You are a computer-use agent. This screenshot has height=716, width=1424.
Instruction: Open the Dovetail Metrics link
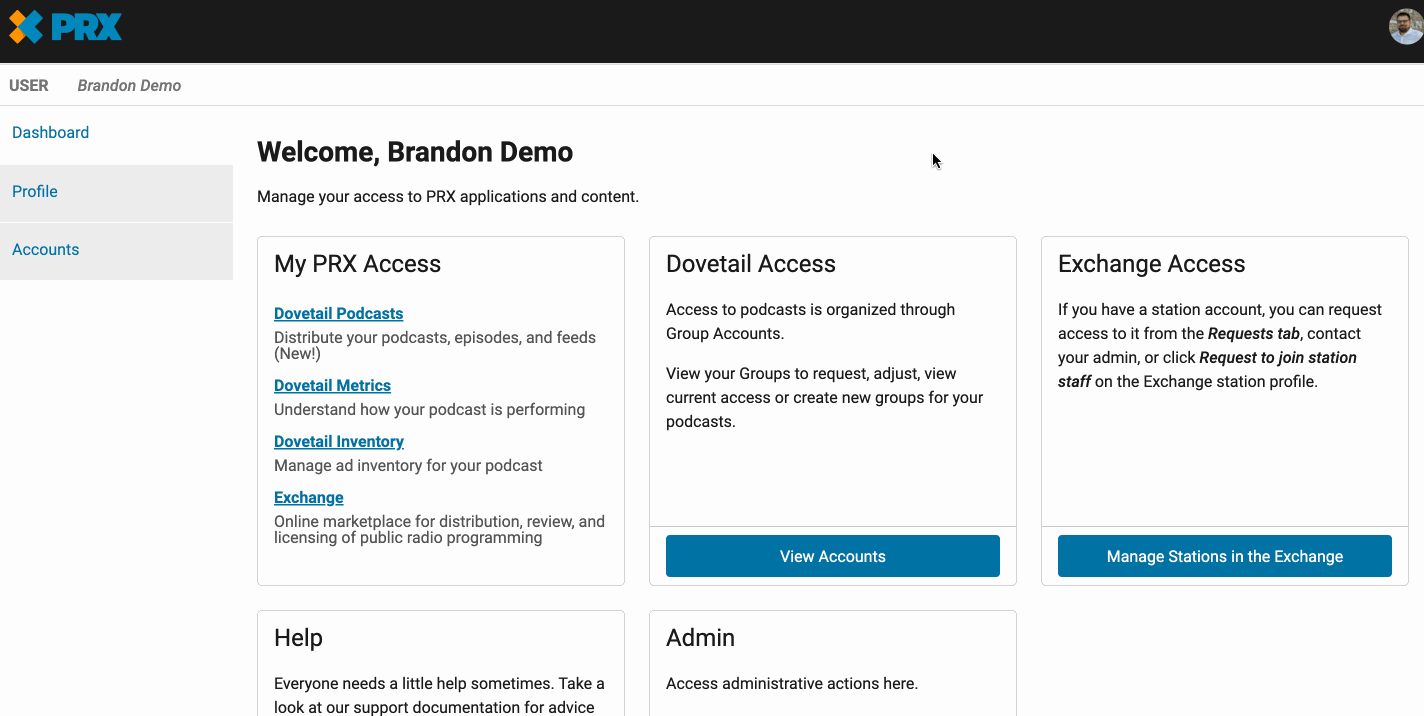332,386
